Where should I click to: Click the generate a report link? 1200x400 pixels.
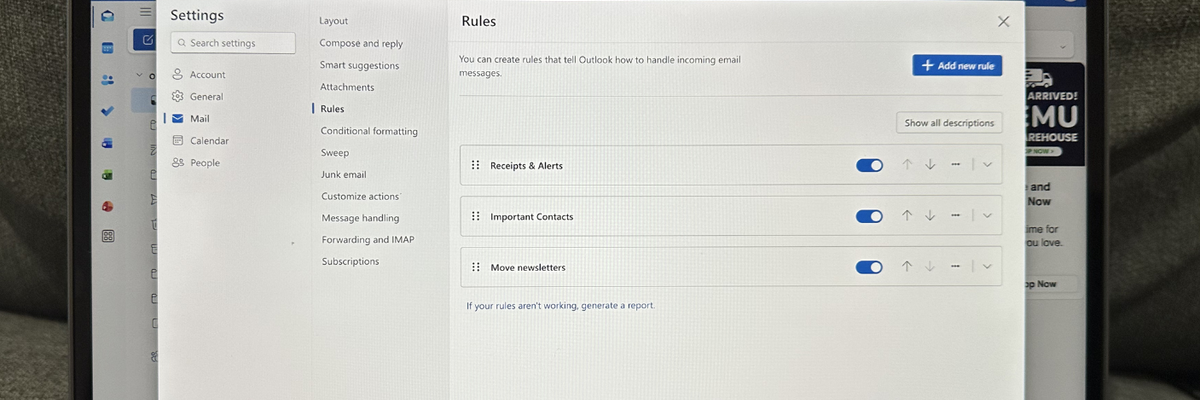coord(618,305)
